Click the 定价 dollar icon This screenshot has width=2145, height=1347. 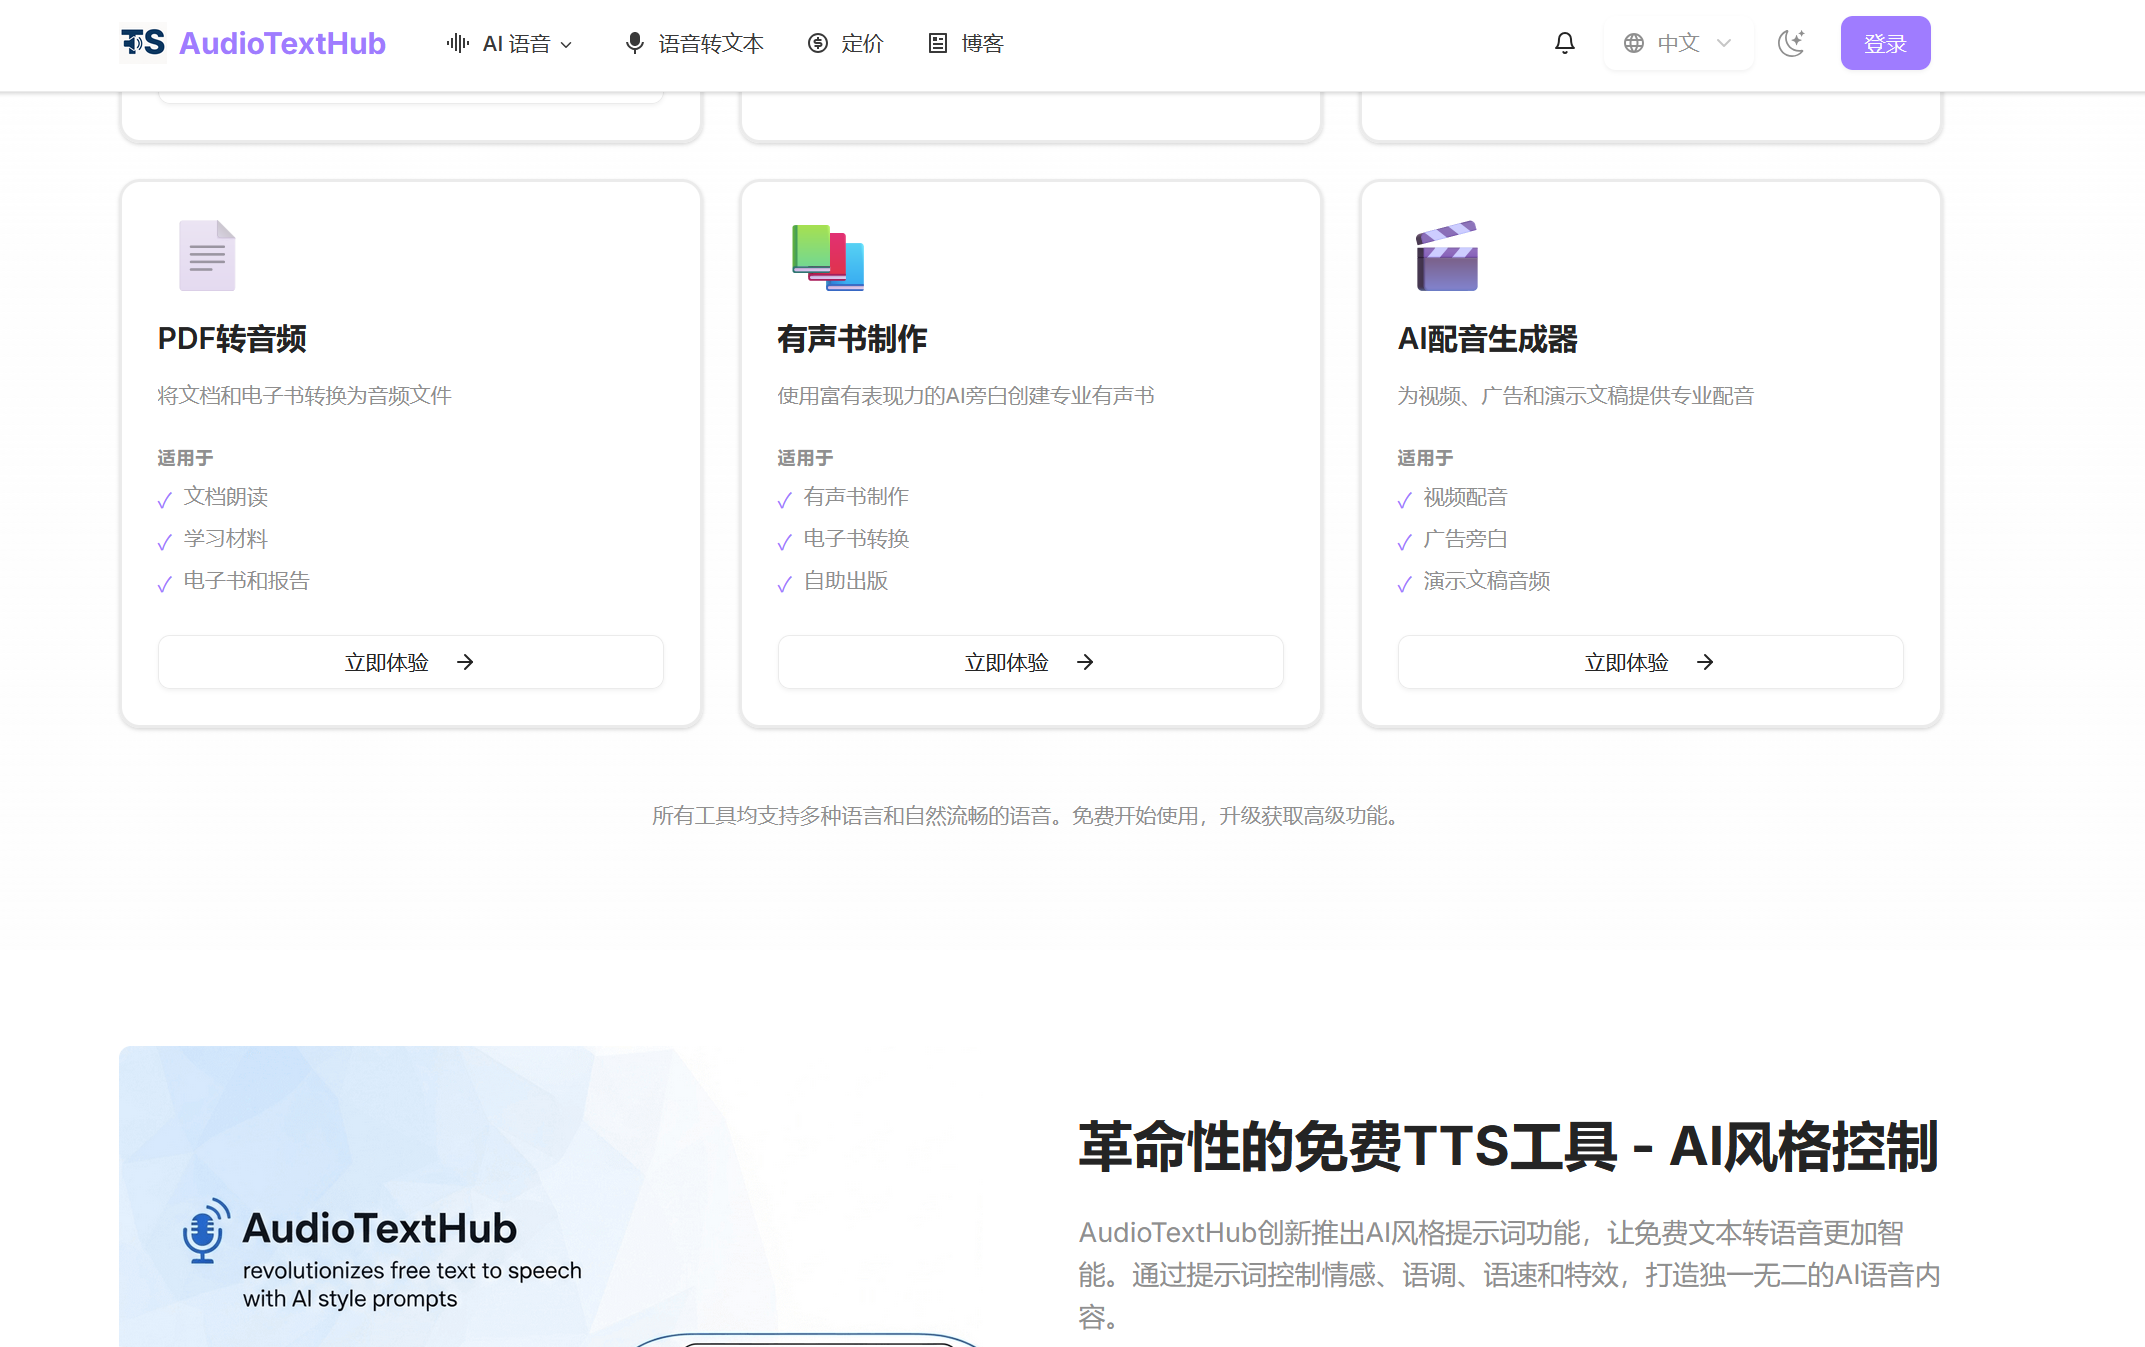pyautogui.click(x=816, y=42)
